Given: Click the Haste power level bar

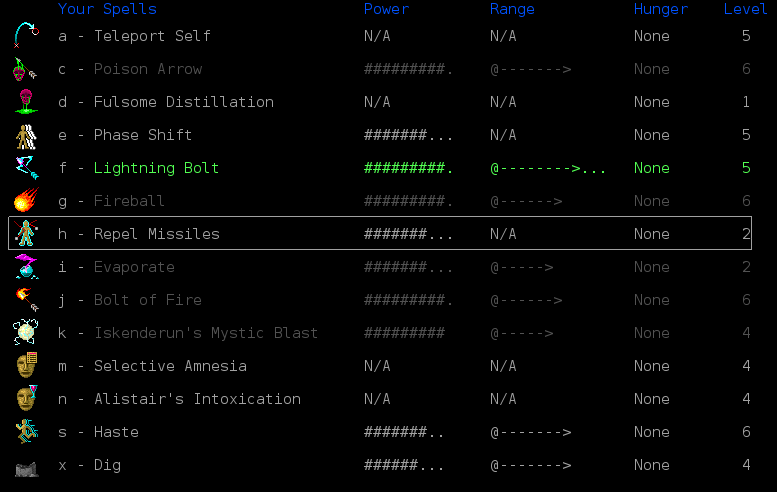Looking at the screenshot, I should [x=405, y=432].
